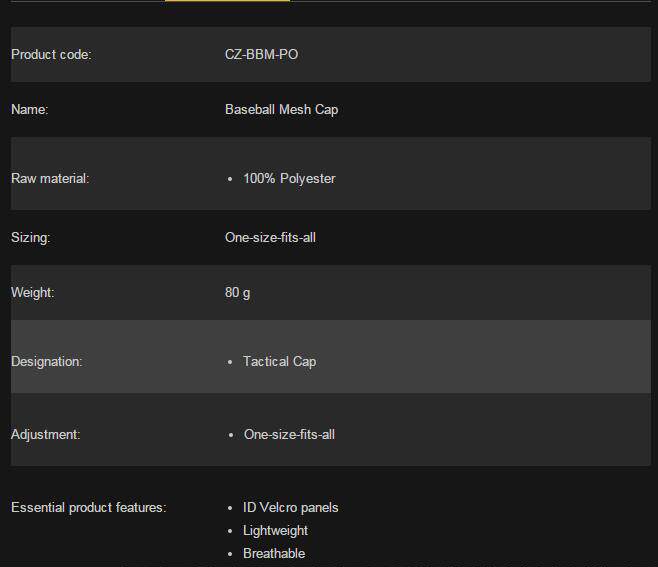The image size is (658, 567).
Task: Select the Tactical Cap list item
Action: click(279, 361)
